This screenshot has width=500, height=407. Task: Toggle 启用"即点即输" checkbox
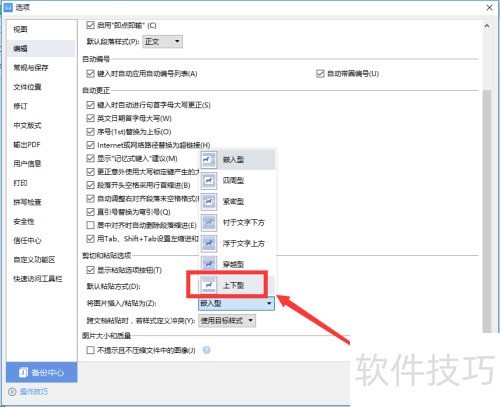[x=90, y=25]
